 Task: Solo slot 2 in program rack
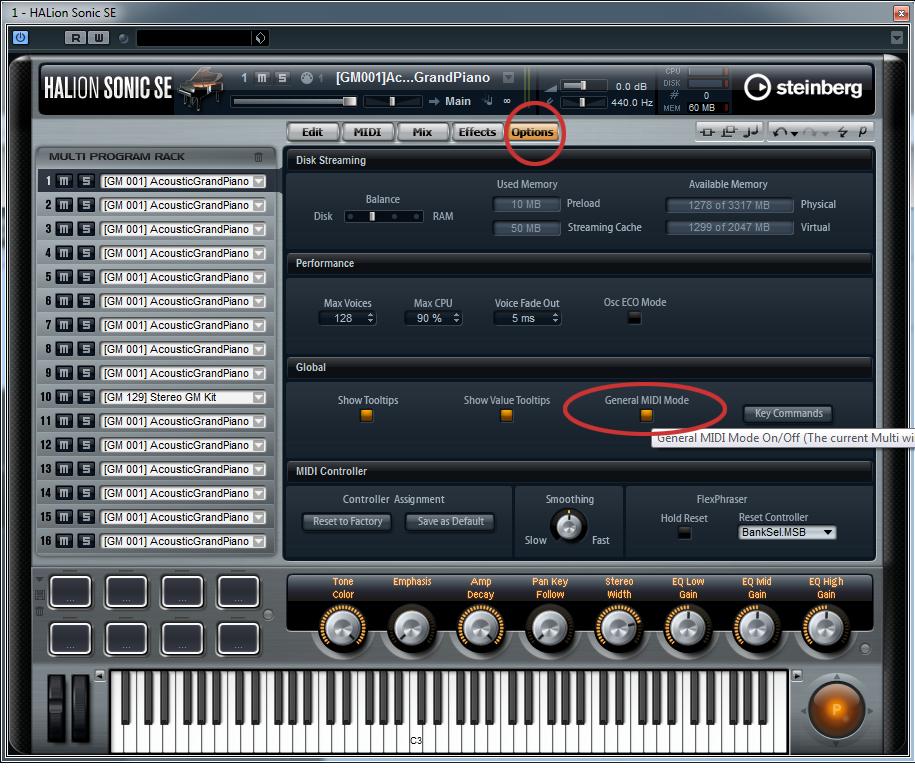click(86, 205)
